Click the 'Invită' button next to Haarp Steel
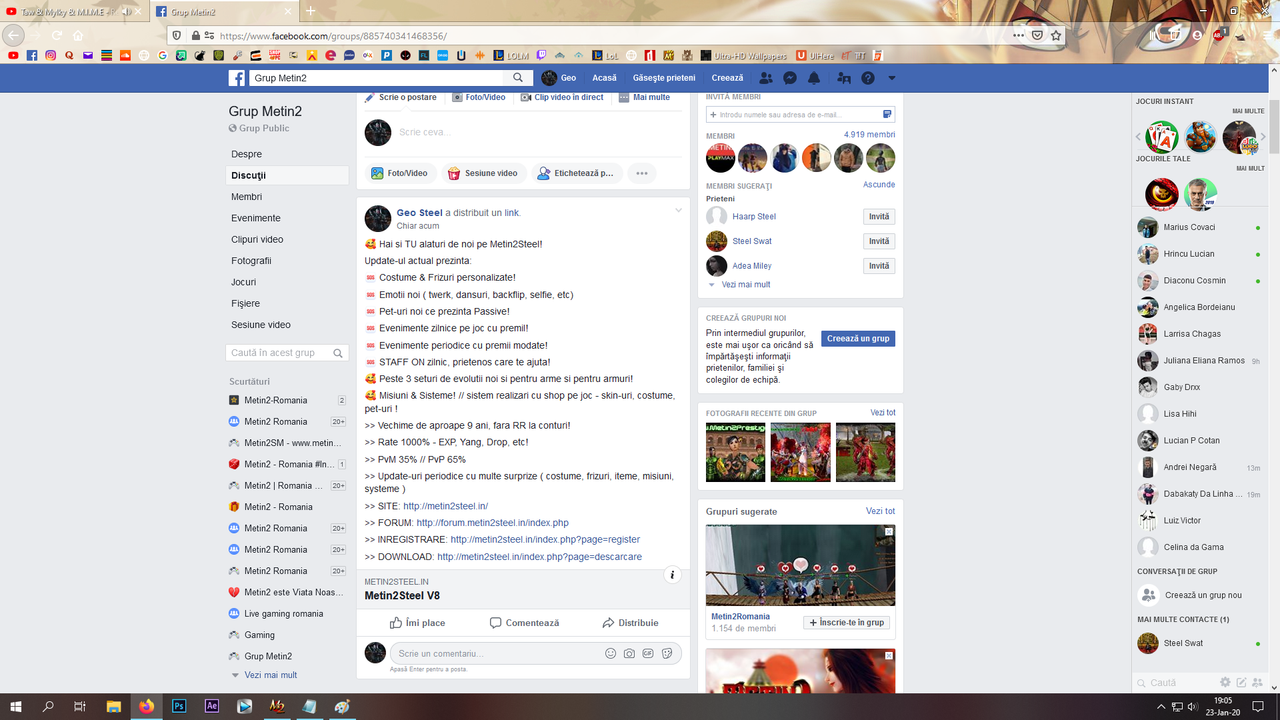Screen dimensions: 1280x720 (879, 217)
